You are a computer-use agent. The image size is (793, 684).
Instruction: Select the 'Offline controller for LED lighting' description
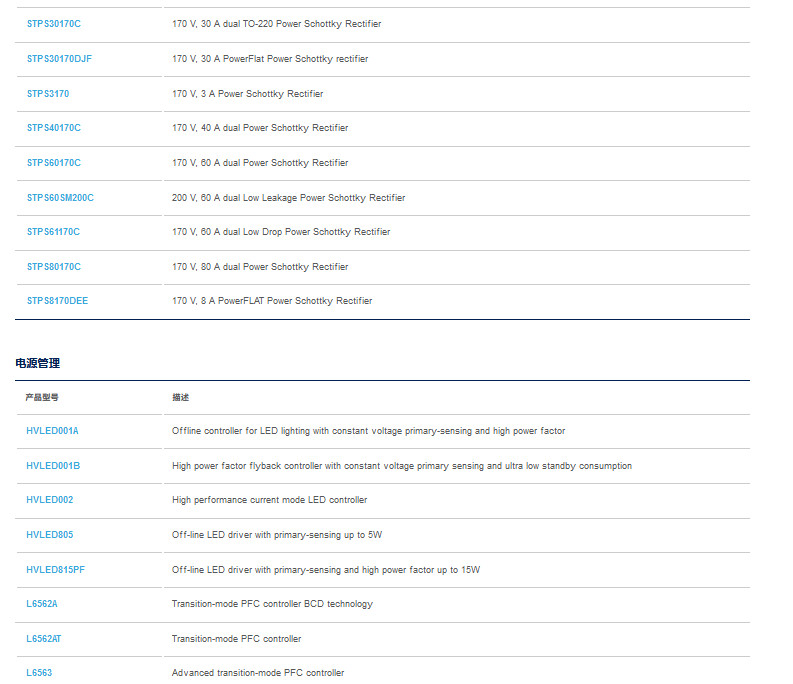[369, 431]
